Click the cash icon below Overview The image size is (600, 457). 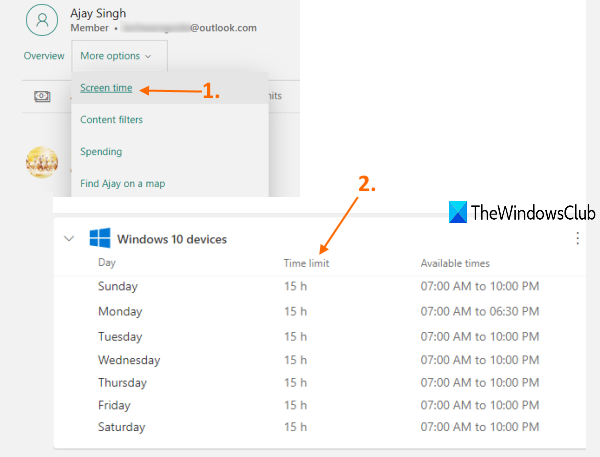42,96
